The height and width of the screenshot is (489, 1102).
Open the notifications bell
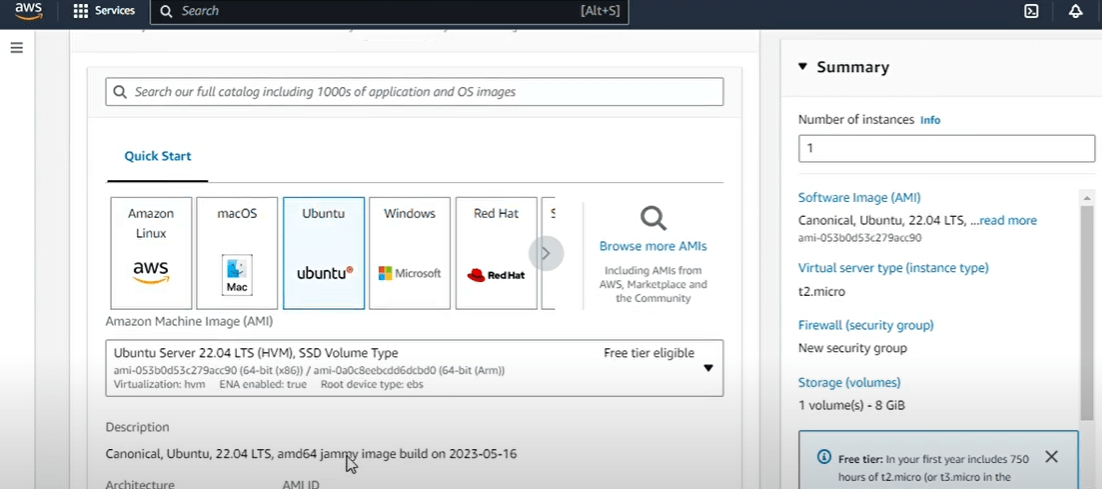1076,11
